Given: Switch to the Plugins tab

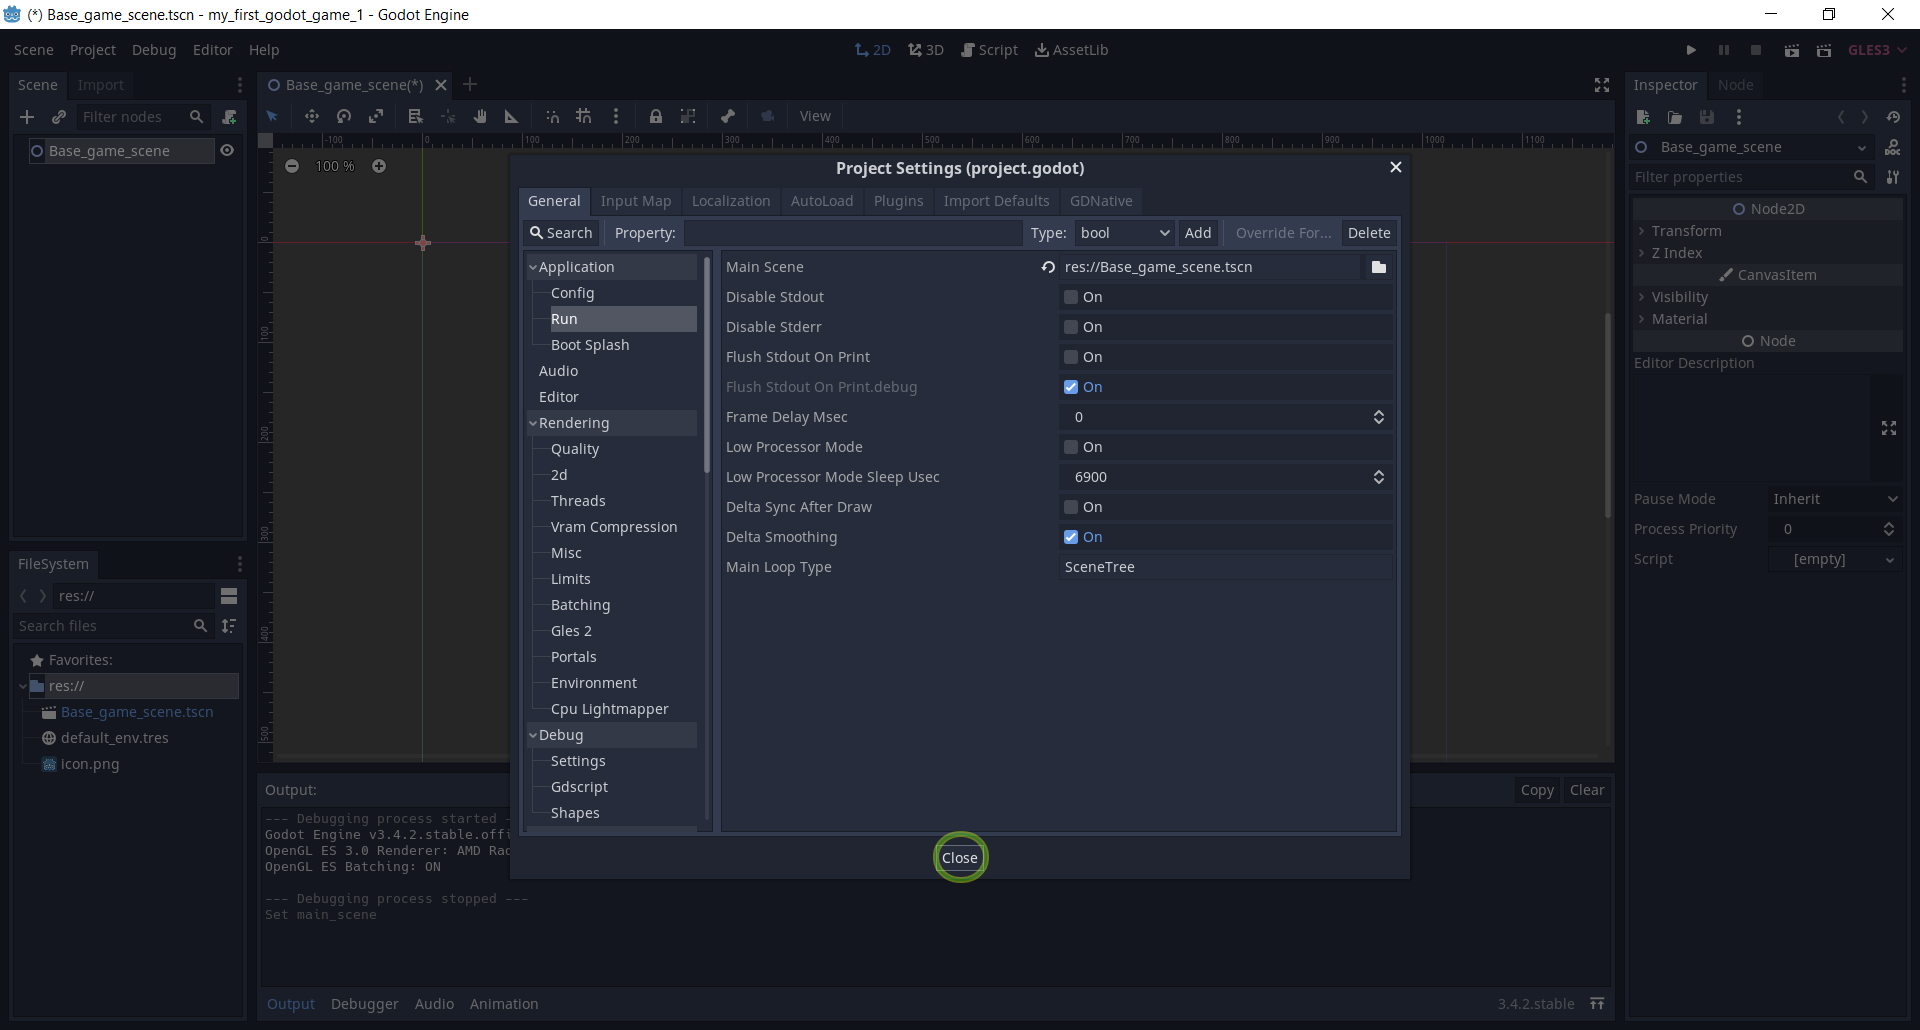Looking at the screenshot, I should pyautogui.click(x=898, y=201).
